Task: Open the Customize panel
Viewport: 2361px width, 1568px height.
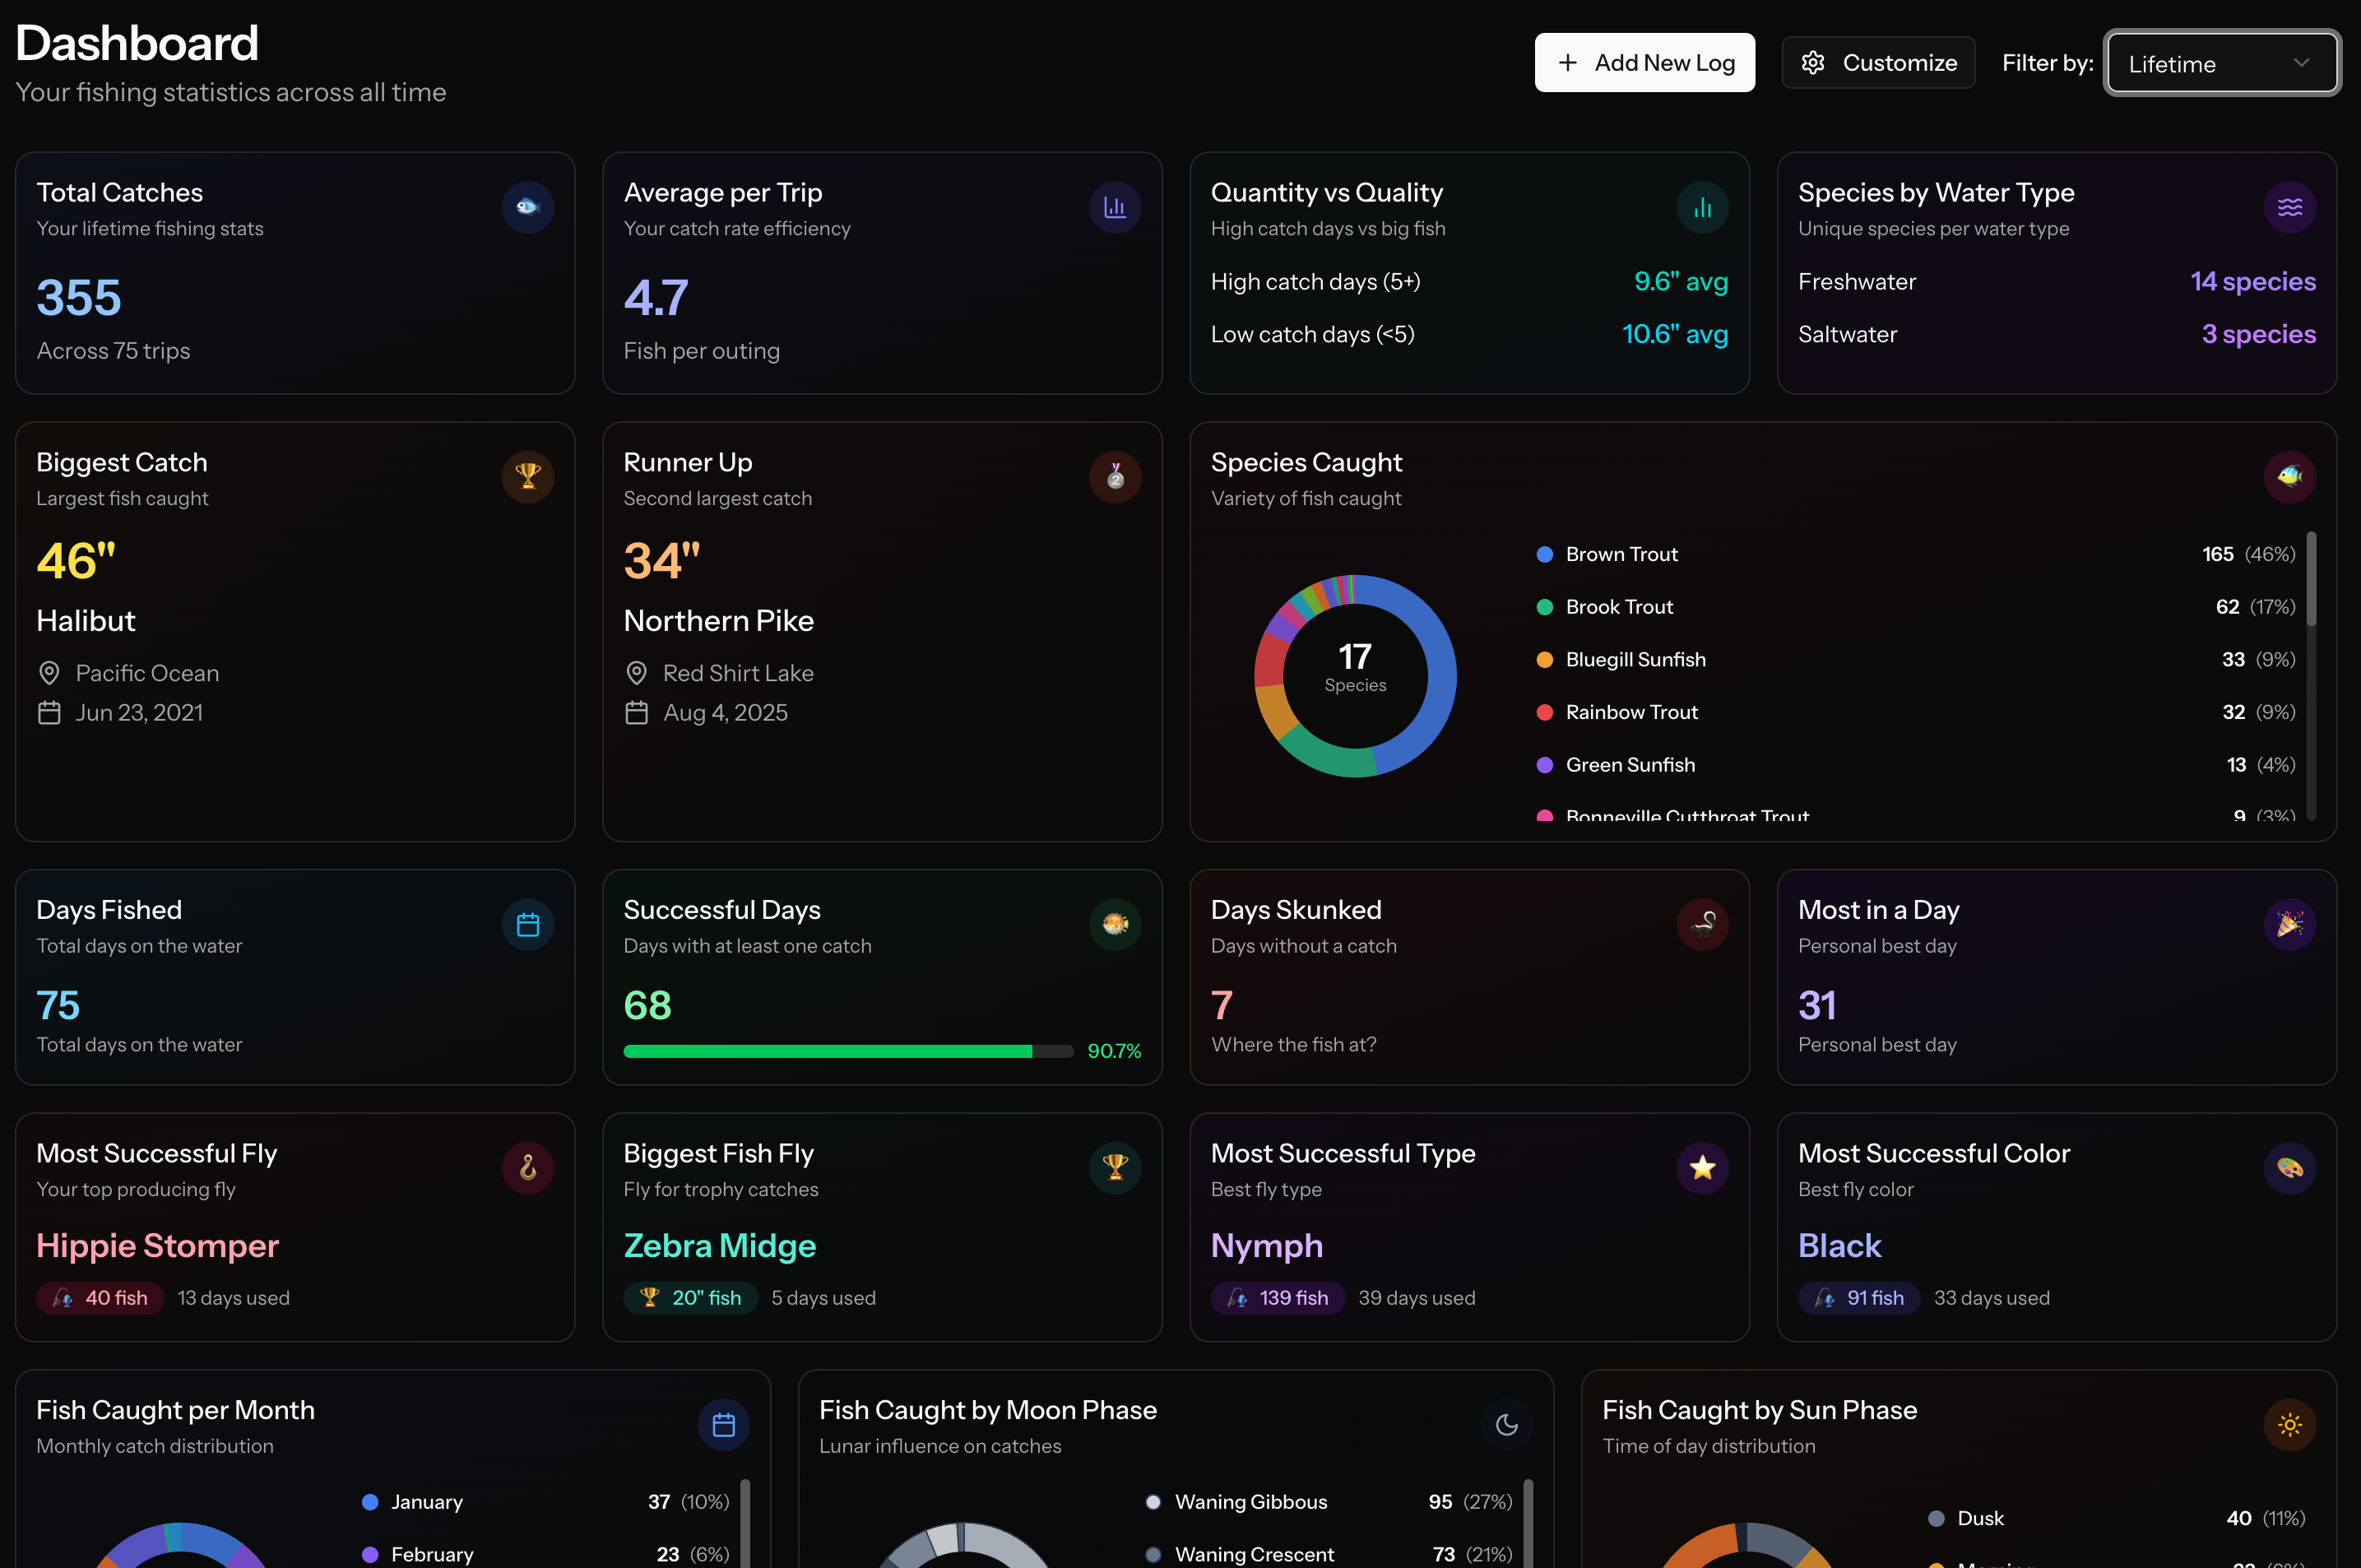Action: pyautogui.click(x=1878, y=62)
